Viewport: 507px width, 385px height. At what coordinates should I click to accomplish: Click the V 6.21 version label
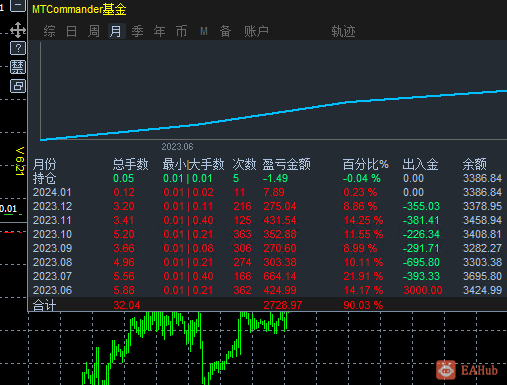coord(20,161)
